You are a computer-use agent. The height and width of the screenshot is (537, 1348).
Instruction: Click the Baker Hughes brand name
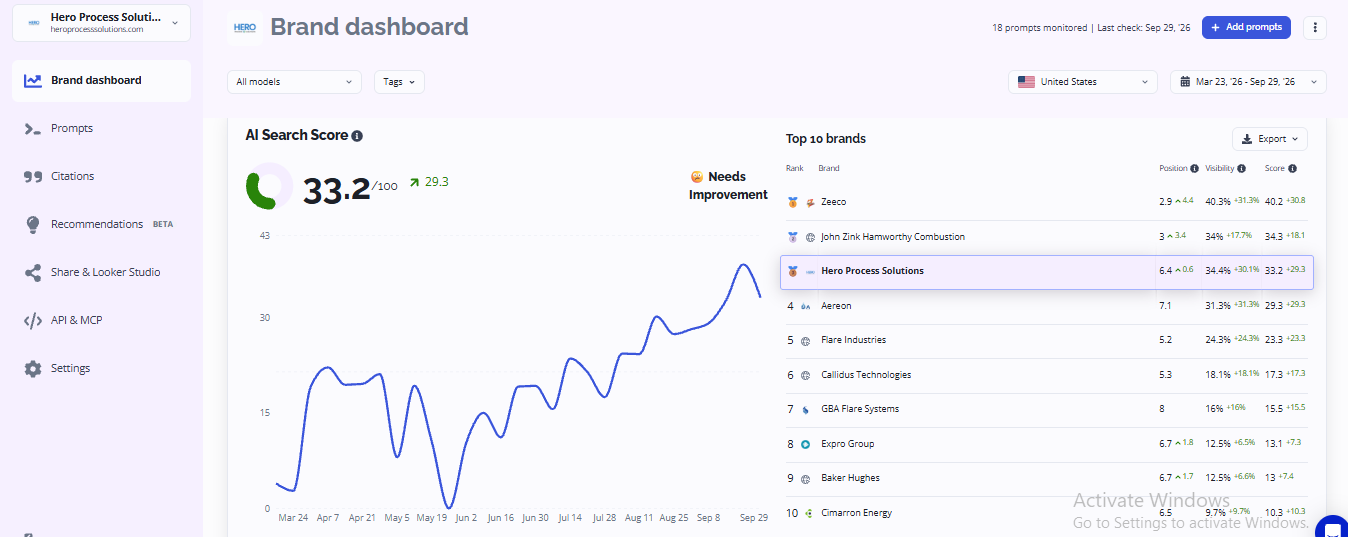pyautogui.click(x=851, y=478)
